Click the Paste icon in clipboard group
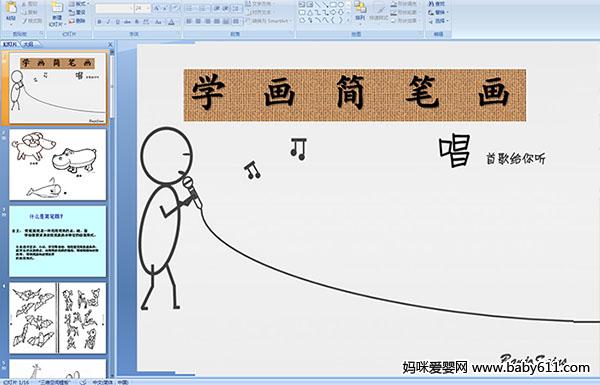This screenshot has width=600, height=385. [x=11, y=11]
